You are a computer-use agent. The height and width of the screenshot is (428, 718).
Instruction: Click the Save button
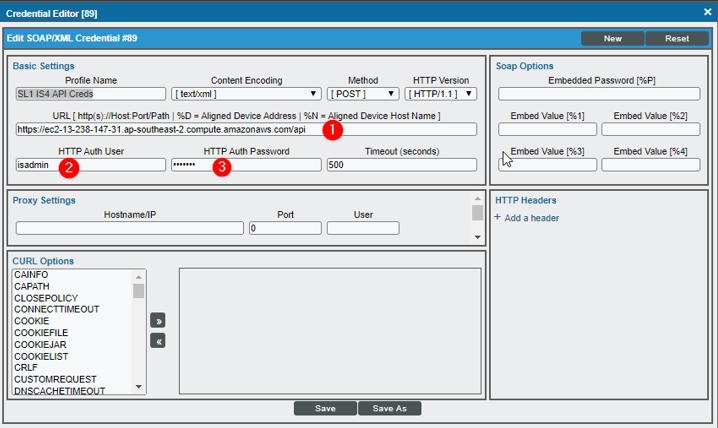click(325, 408)
